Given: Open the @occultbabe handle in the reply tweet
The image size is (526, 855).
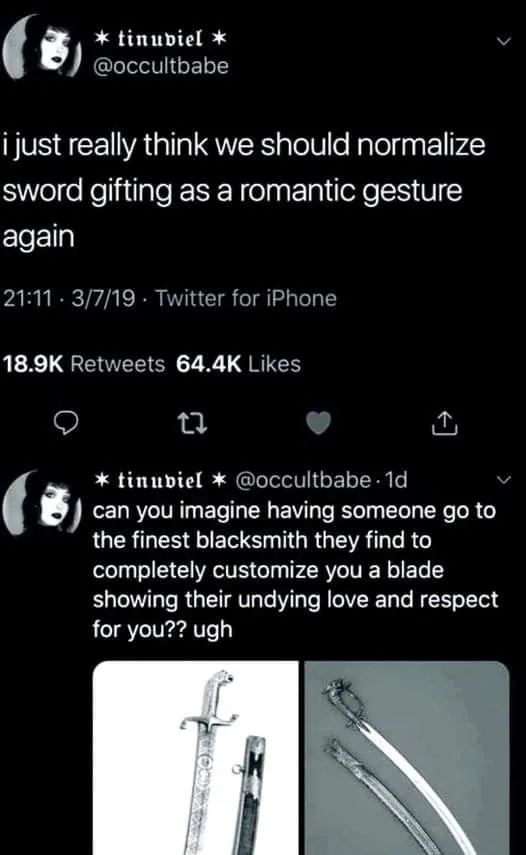Looking at the screenshot, I should pos(303,480).
